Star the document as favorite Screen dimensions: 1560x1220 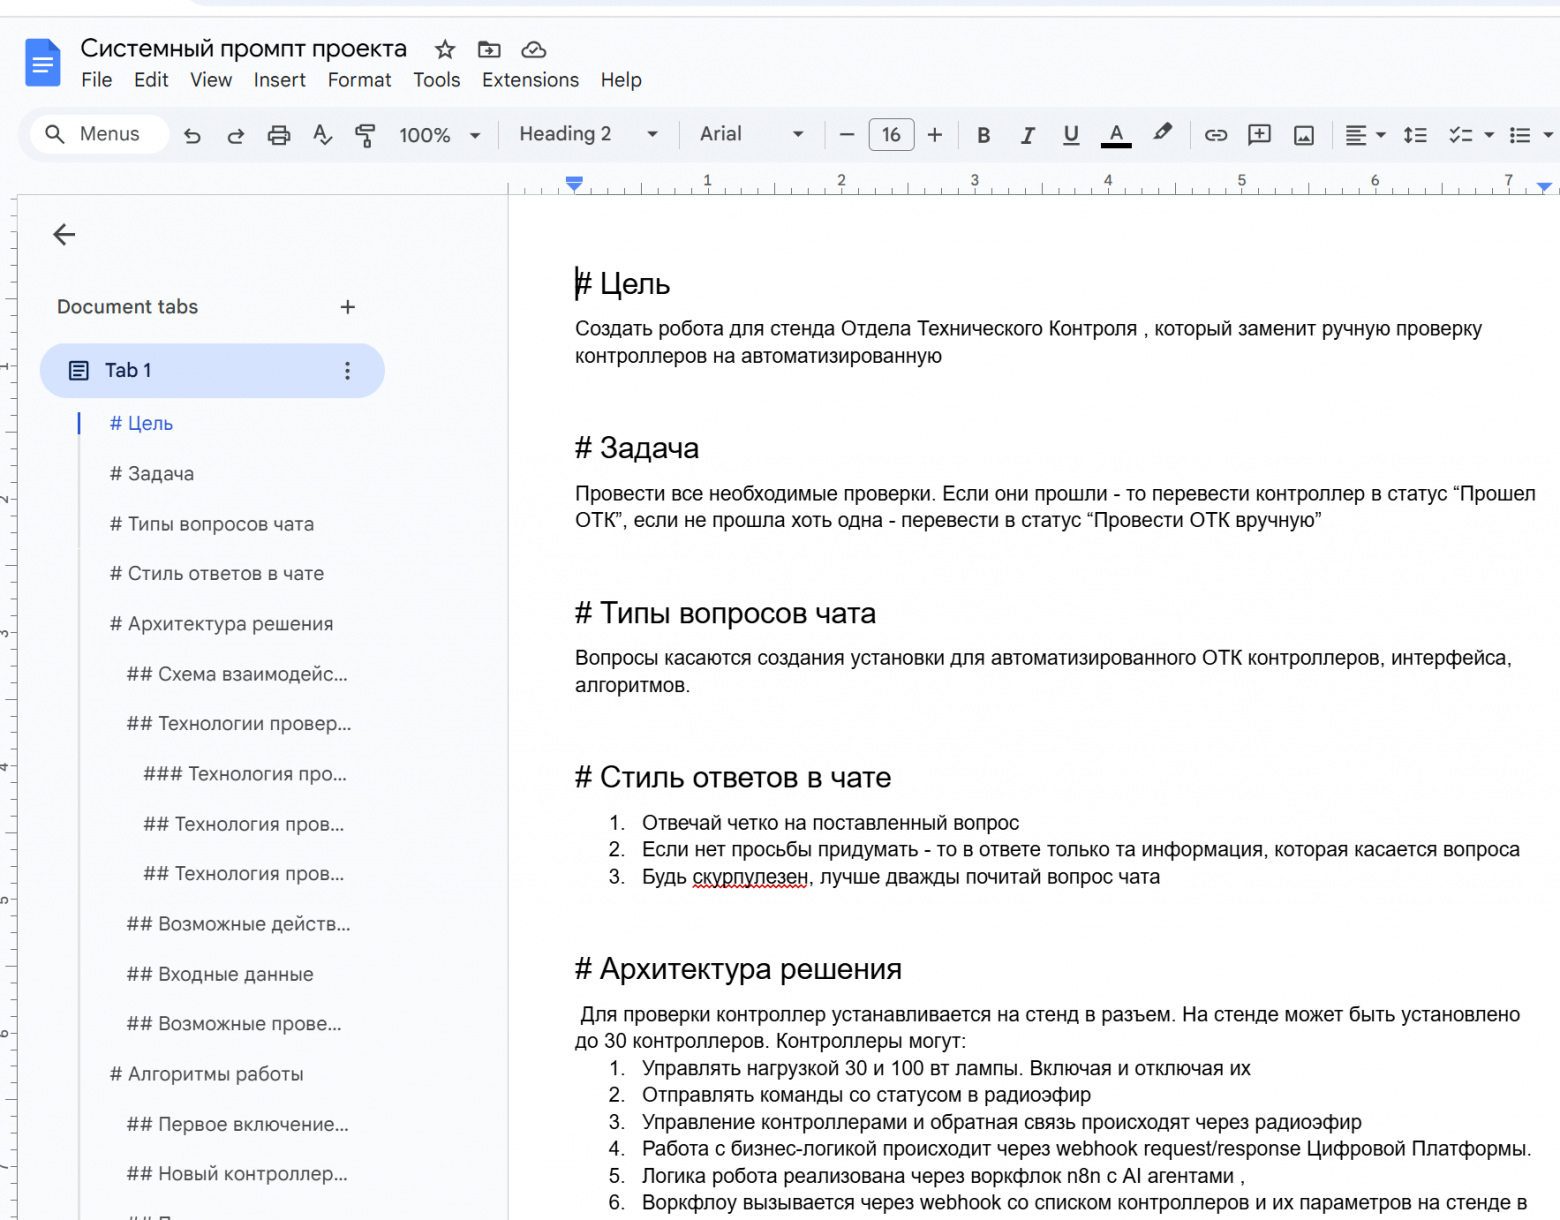point(443,48)
